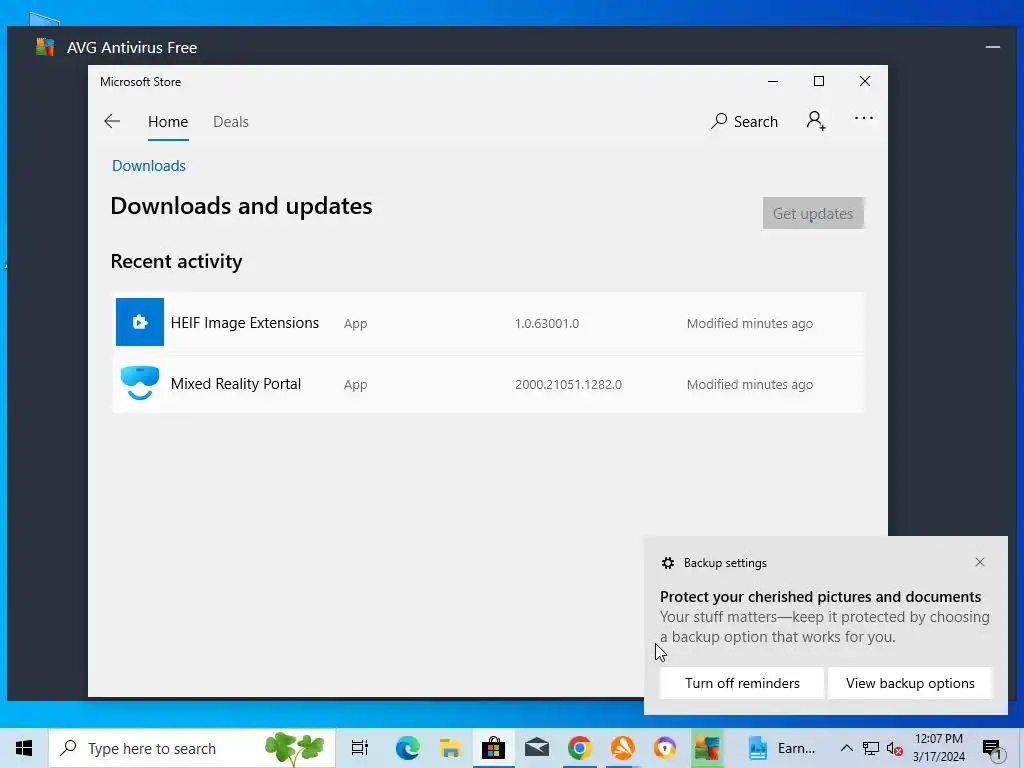Click the AVG Antivirus taskbar icon
Viewport: 1024px width, 768px height.
[707, 748]
